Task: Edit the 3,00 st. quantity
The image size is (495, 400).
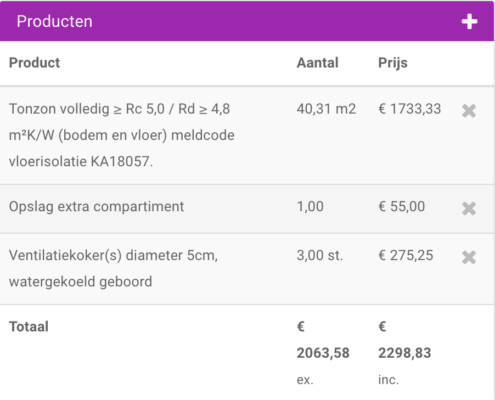Action: click(320, 256)
